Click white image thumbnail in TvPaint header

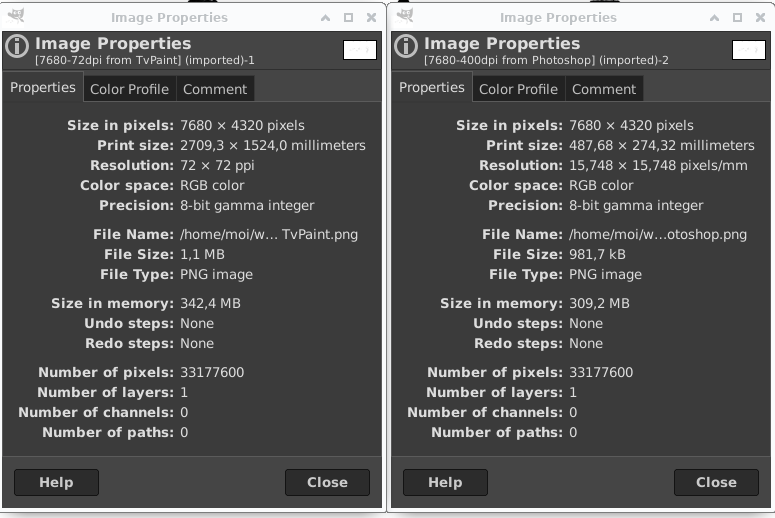(x=360, y=50)
